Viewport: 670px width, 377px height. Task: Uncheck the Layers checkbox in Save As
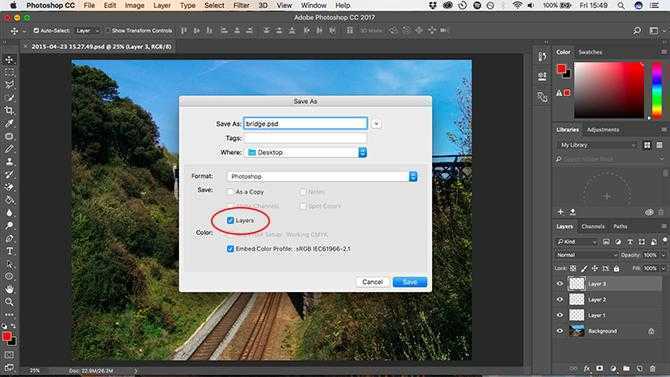(x=230, y=221)
